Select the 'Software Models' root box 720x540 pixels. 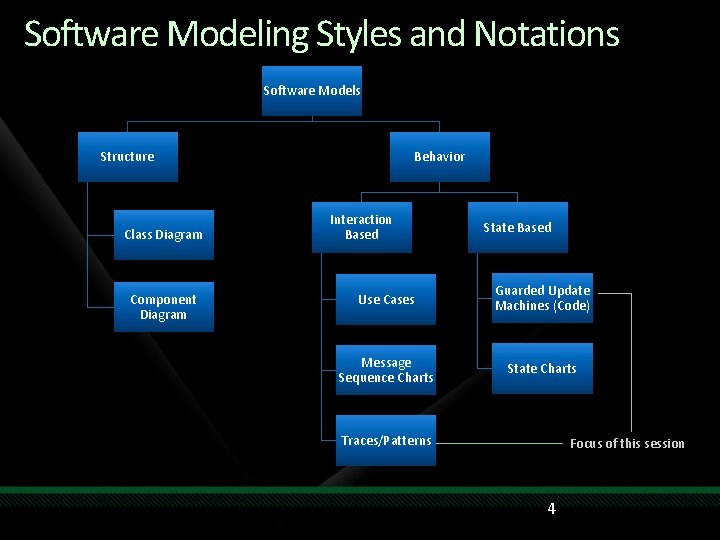(312, 91)
